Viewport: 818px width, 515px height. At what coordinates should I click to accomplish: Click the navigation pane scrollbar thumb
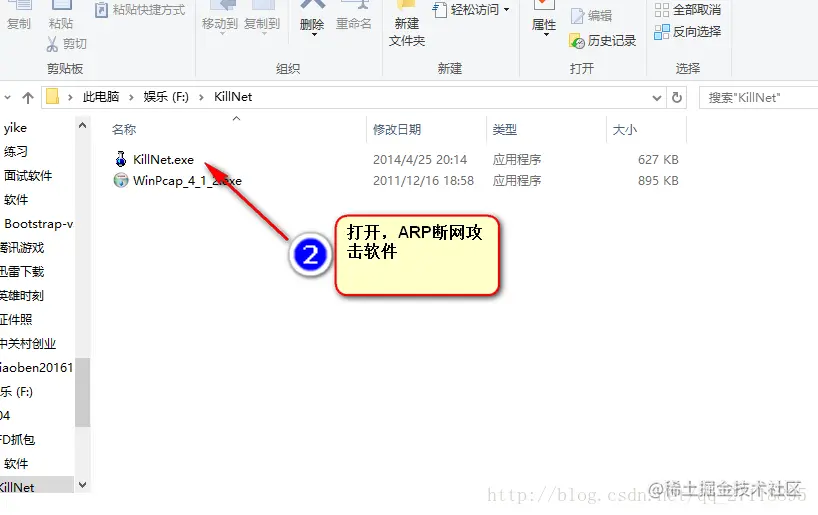[82, 392]
